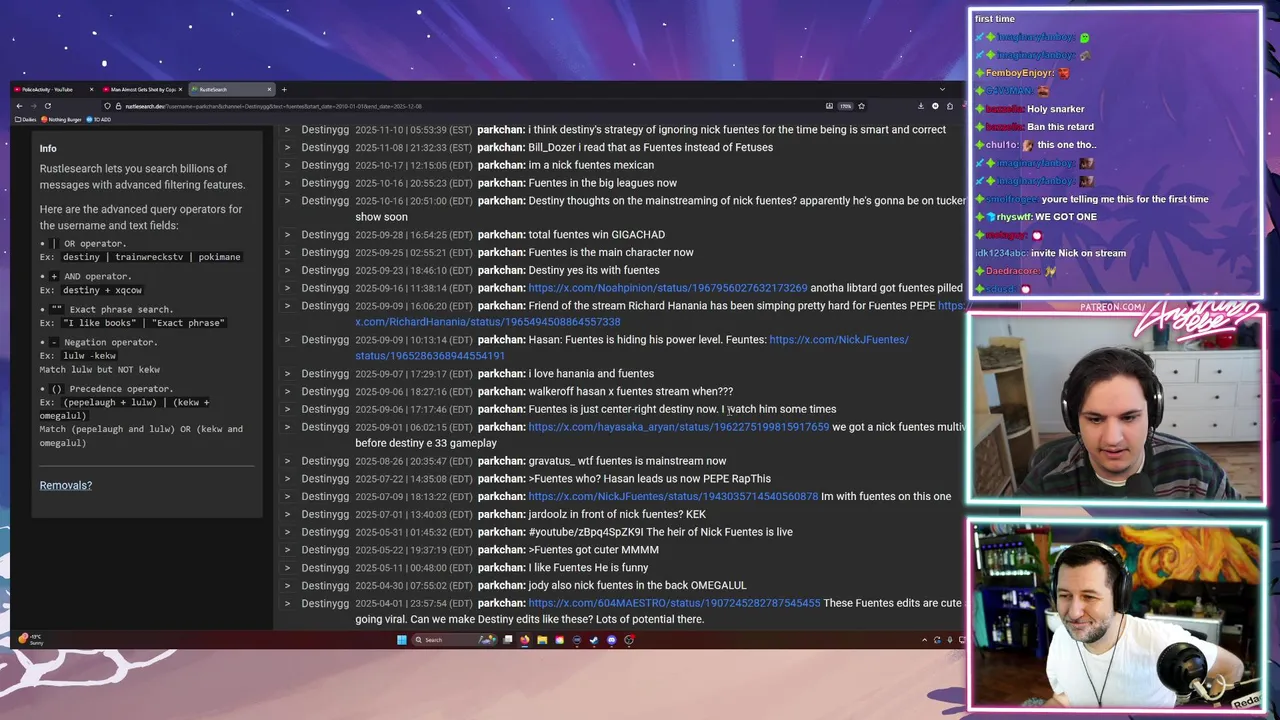
Task: Expand the 2025-11-08 21:32:53 message row
Action: click(x=287, y=147)
